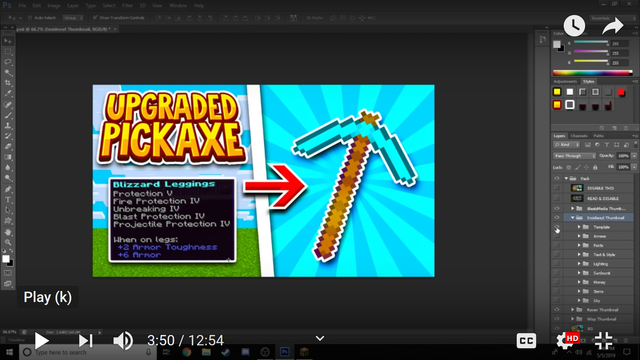Click the foreground color swatch in toolbox
This screenshot has height=360, width=640.
coord(6,259)
